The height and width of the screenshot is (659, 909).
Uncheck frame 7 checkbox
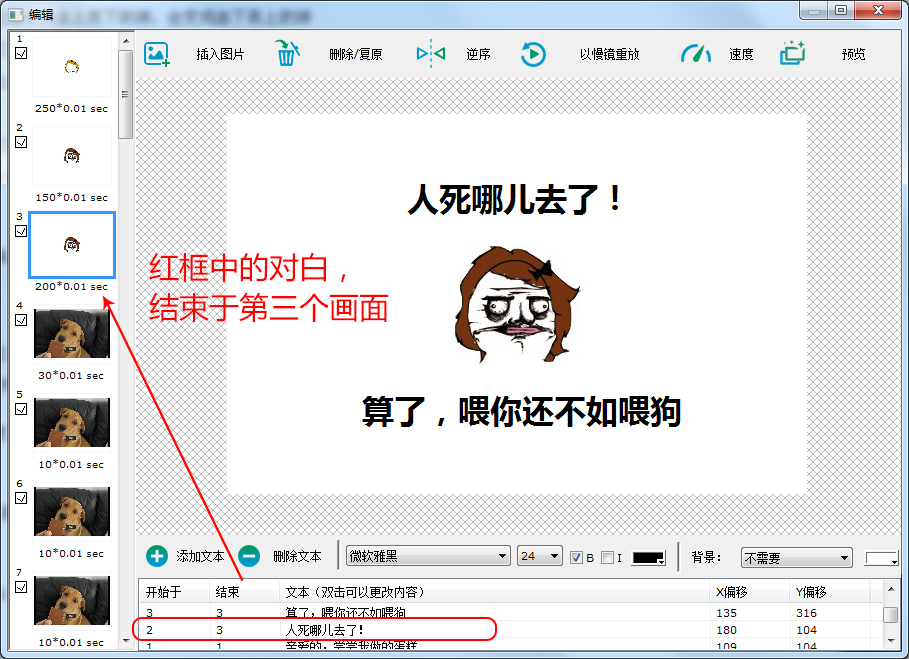(21, 587)
